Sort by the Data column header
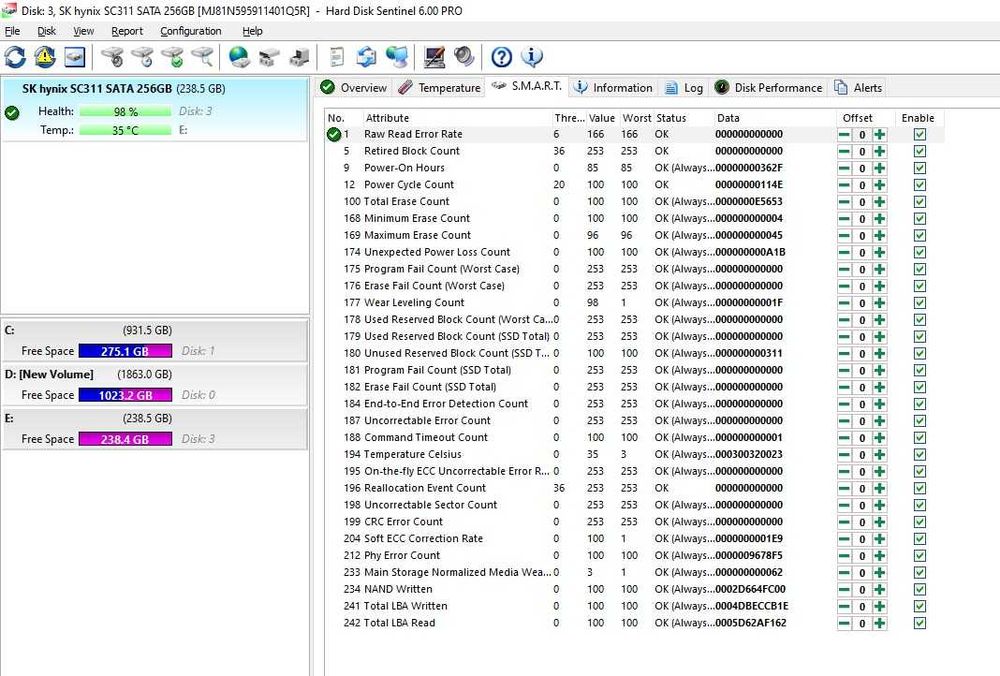 tap(774, 118)
